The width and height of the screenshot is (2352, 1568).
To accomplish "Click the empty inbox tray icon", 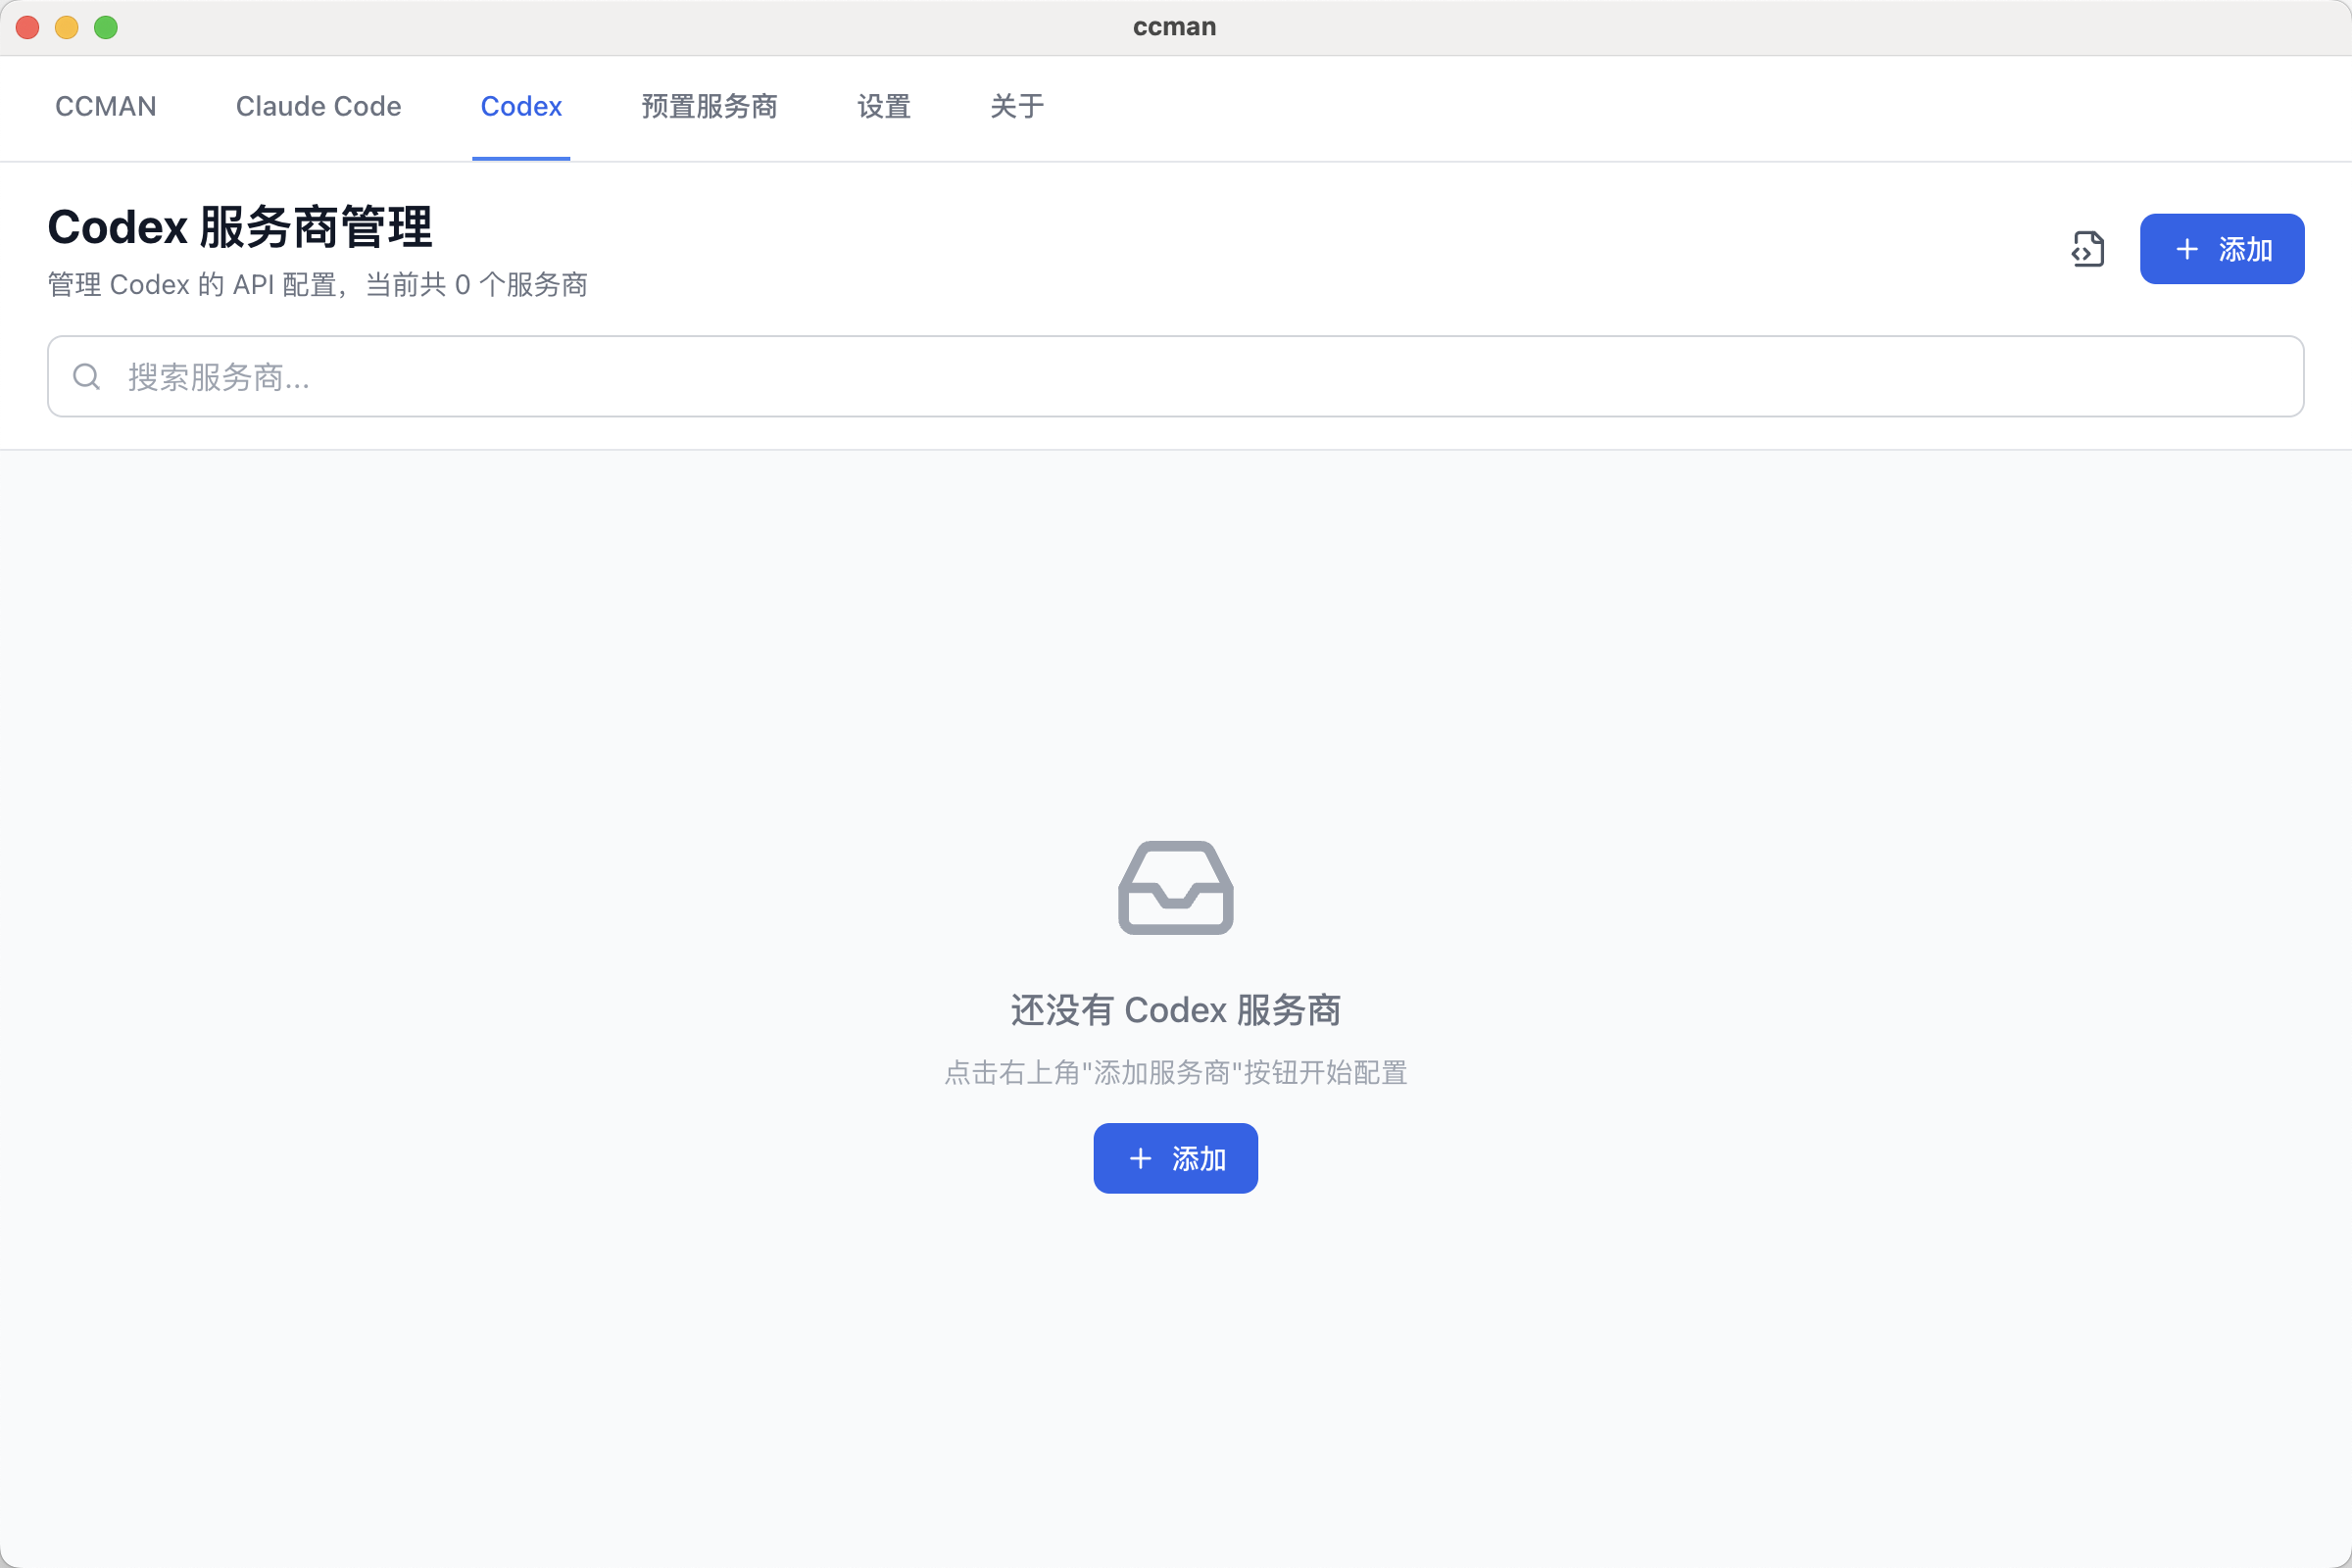I will click(1175, 888).
